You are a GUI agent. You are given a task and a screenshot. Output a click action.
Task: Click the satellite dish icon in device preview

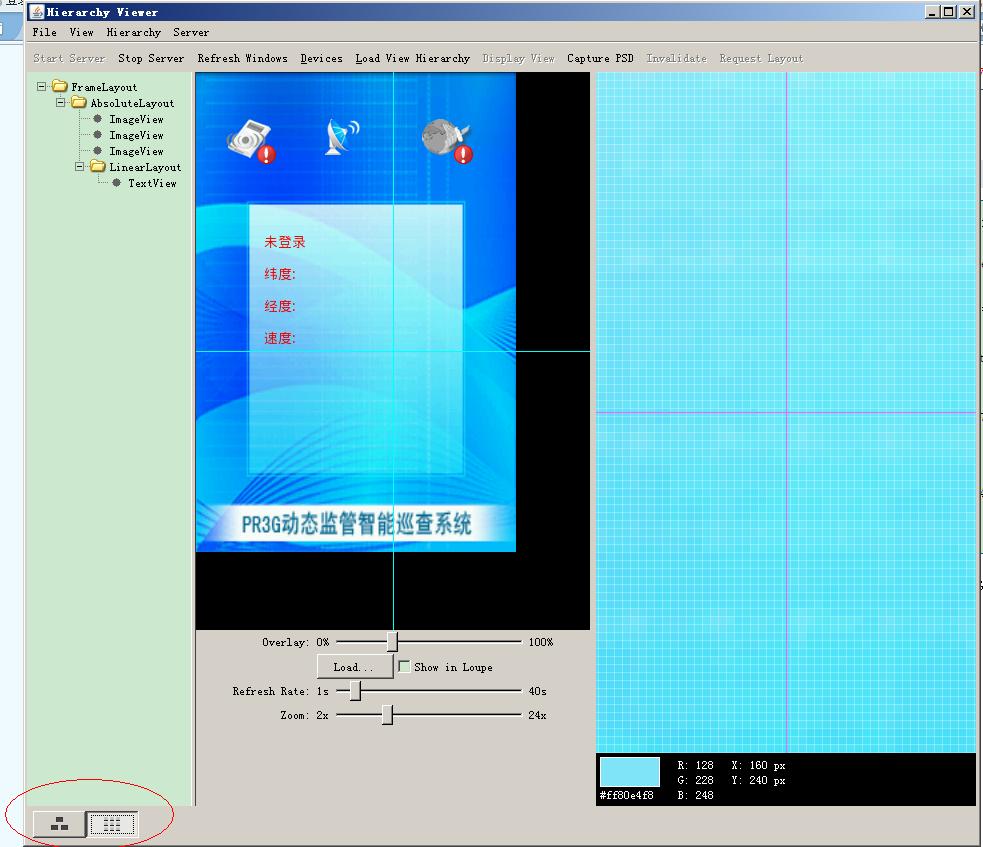point(342,137)
